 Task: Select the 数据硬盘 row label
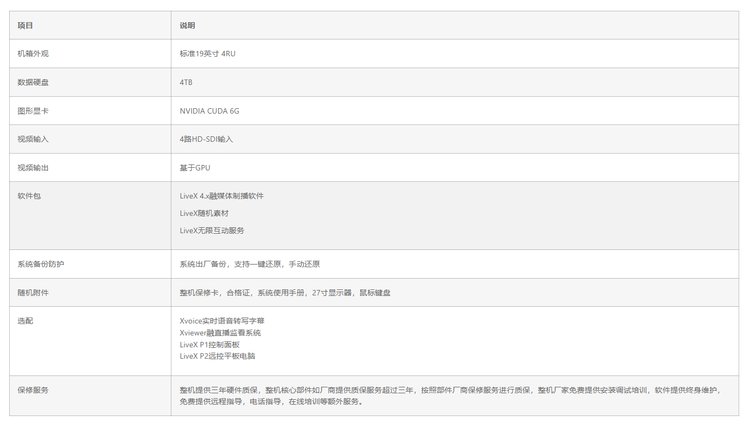click(x=32, y=82)
